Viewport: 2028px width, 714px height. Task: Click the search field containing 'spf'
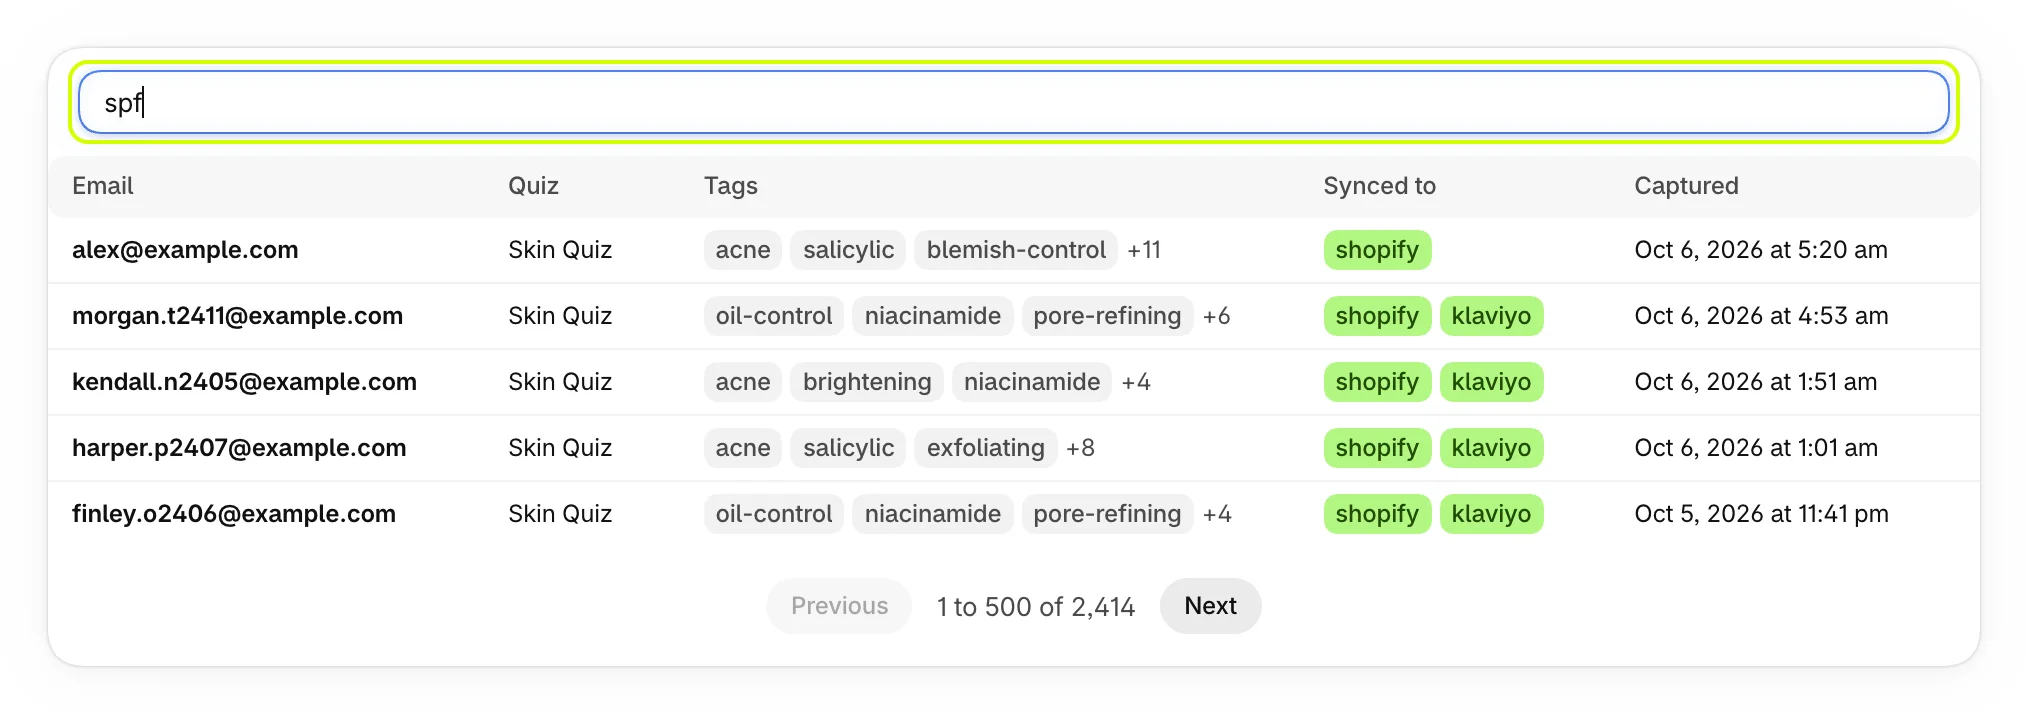(x=1013, y=102)
